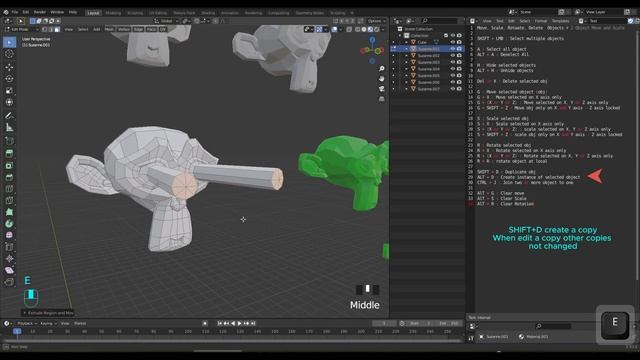Switch to the Shading workspace tab

[x=208, y=13]
